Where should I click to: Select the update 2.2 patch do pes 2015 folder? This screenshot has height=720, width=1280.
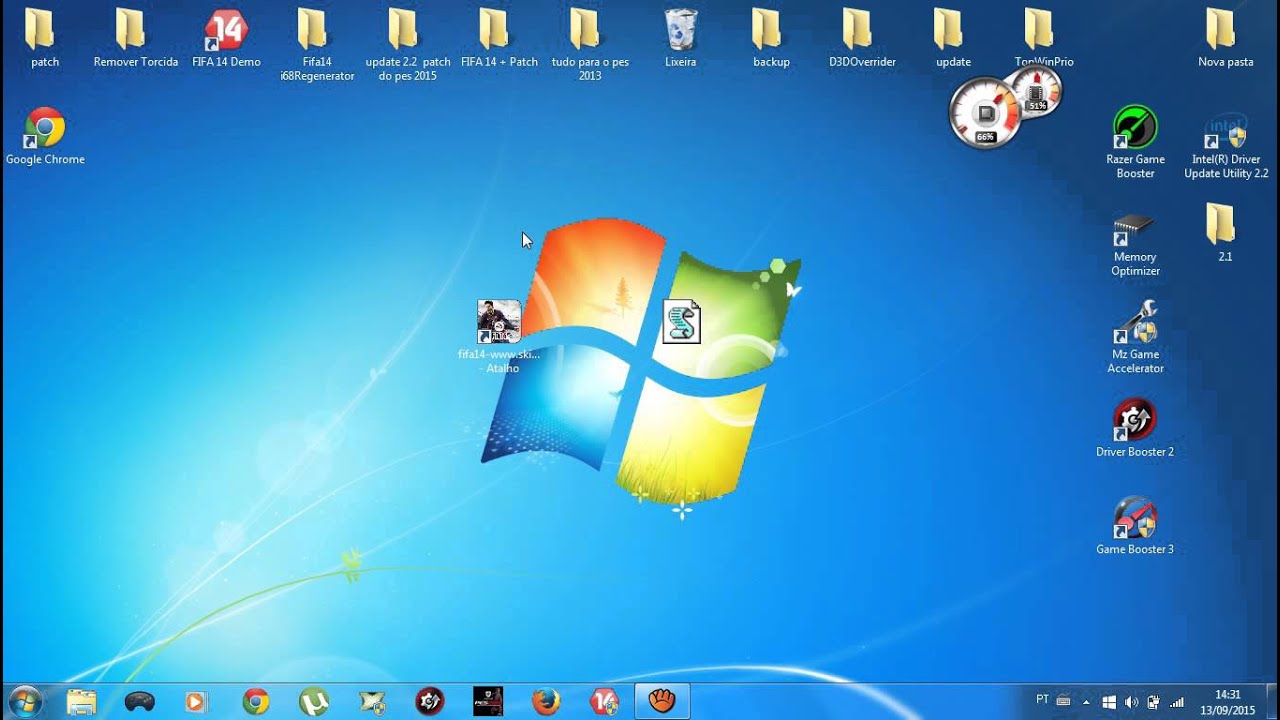[x=408, y=45]
